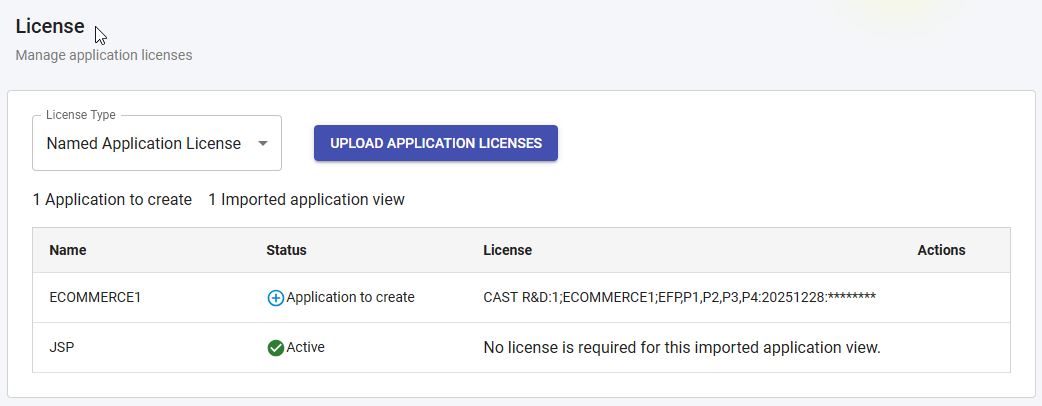Viewport: 1042px width, 406px height.
Task: Open the License Type dropdown arrow
Action: [263, 144]
